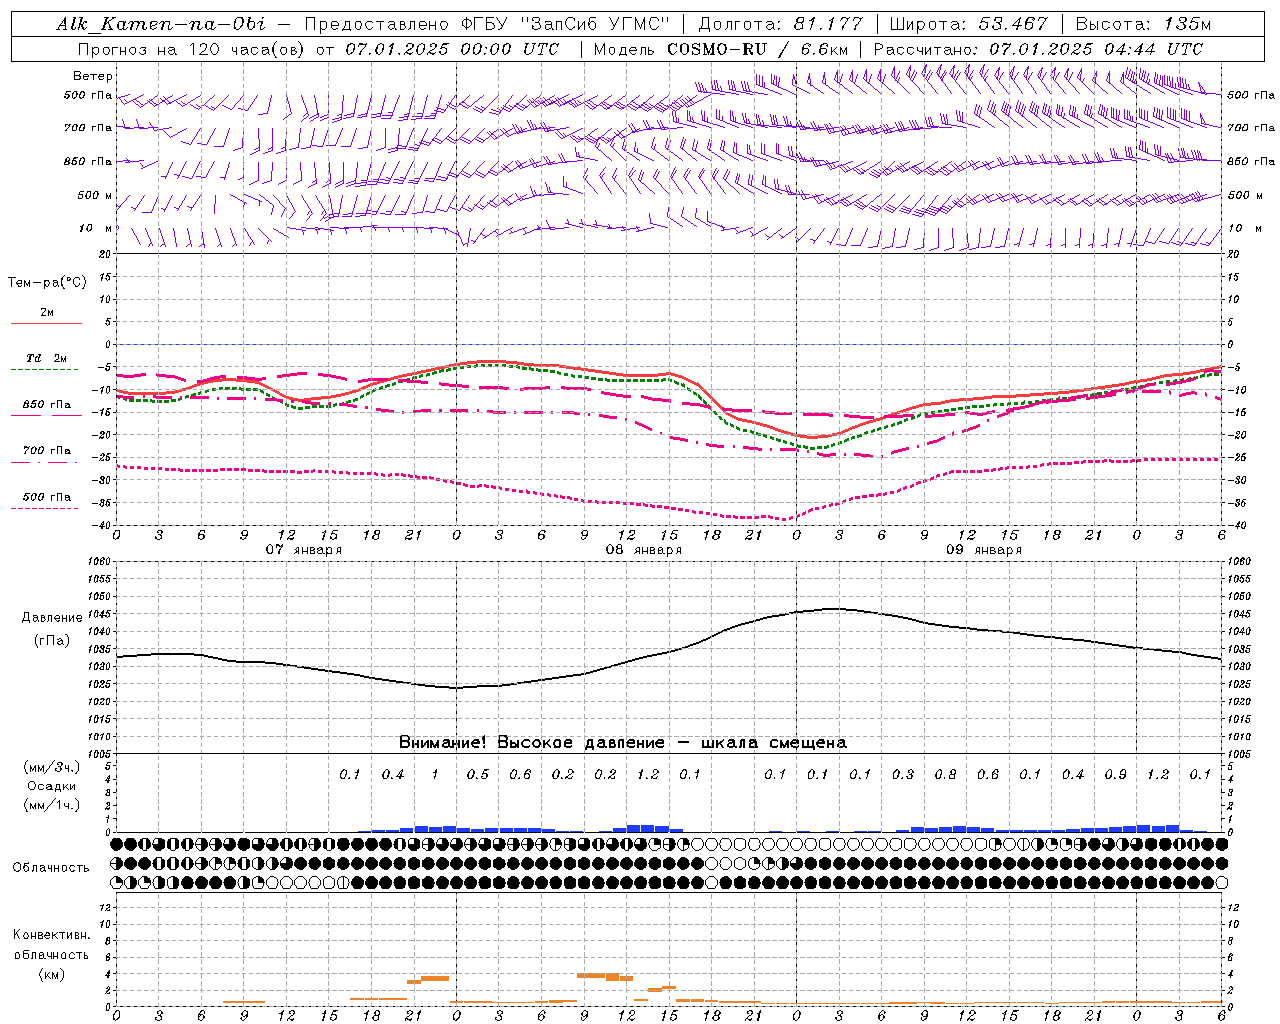1280x1024 pixels.
Task: Click the 'Тем-ра(°C)' temperature legend heading
Action: click(47, 283)
